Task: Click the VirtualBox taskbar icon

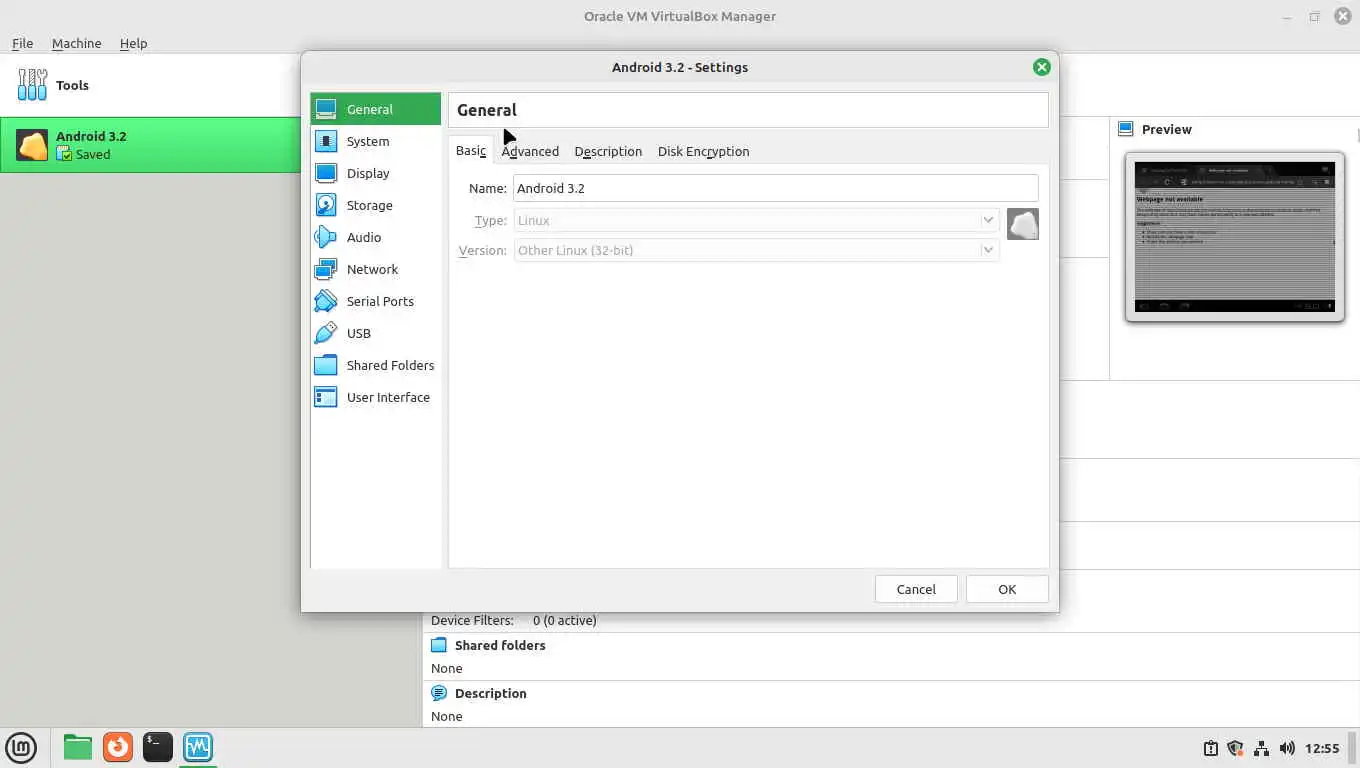Action: 198,747
